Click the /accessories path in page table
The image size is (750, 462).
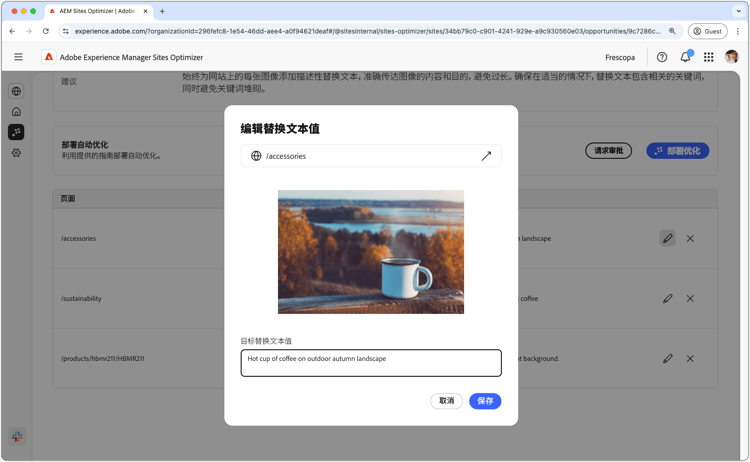78,238
